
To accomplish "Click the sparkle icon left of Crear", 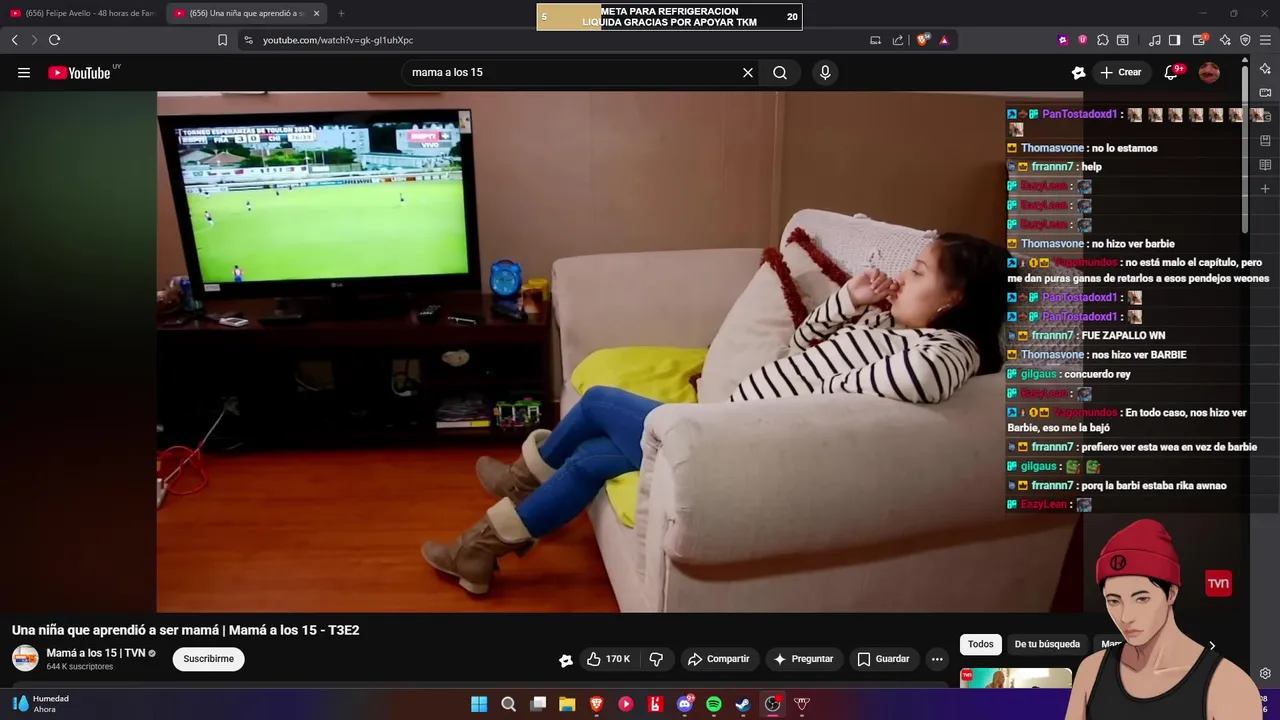I will (x=1078, y=72).
